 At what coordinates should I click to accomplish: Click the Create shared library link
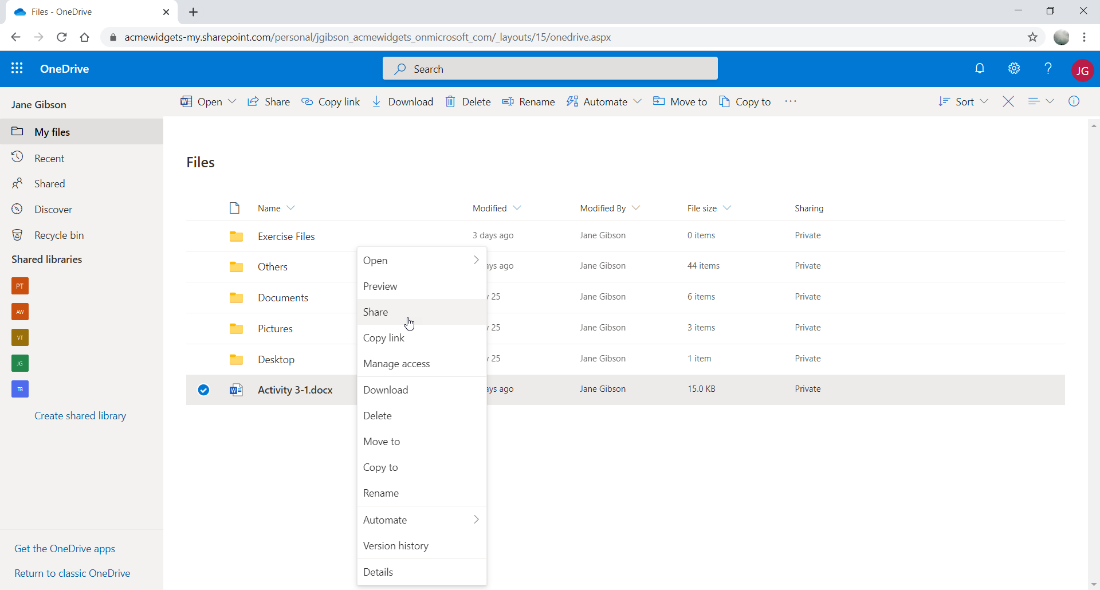click(x=80, y=415)
